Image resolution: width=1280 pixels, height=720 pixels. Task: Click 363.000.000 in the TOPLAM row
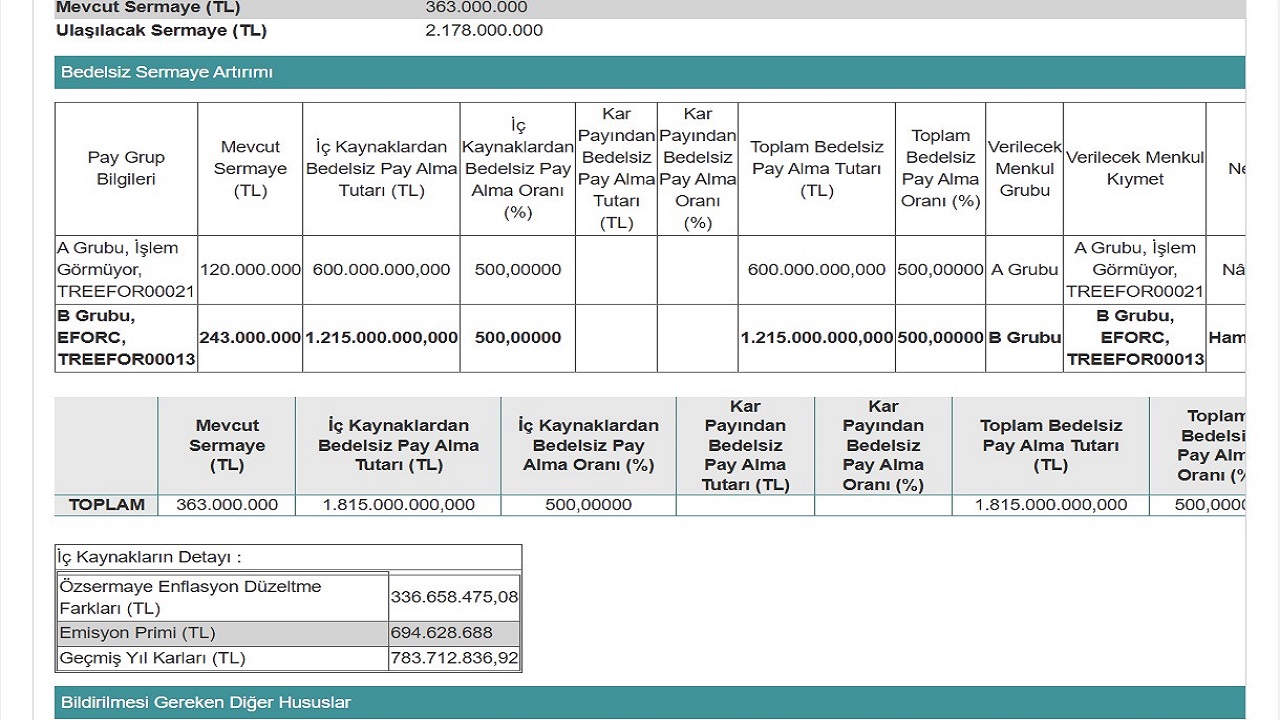click(227, 505)
